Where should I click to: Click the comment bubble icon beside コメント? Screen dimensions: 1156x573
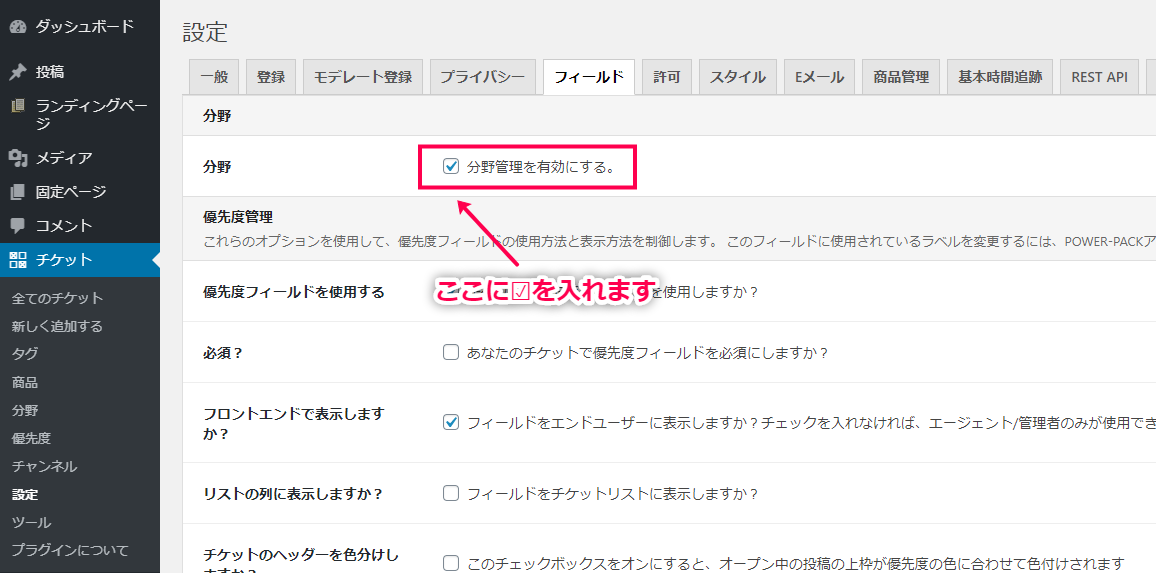tap(18, 226)
